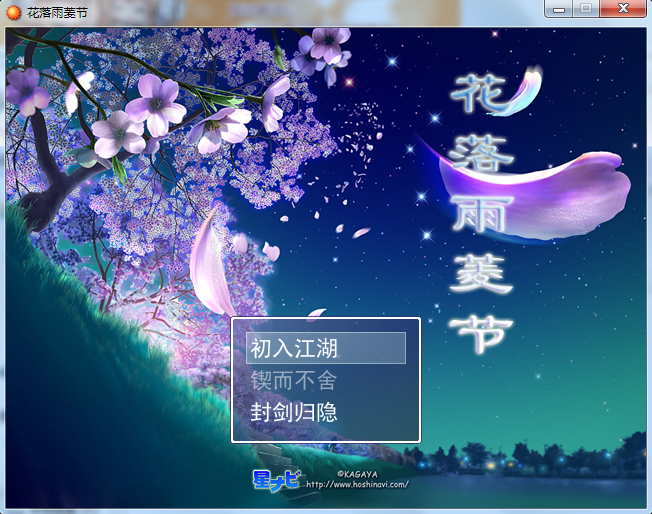Click the disabled maximize button
Screen dimensions: 652x514
(586, 9)
